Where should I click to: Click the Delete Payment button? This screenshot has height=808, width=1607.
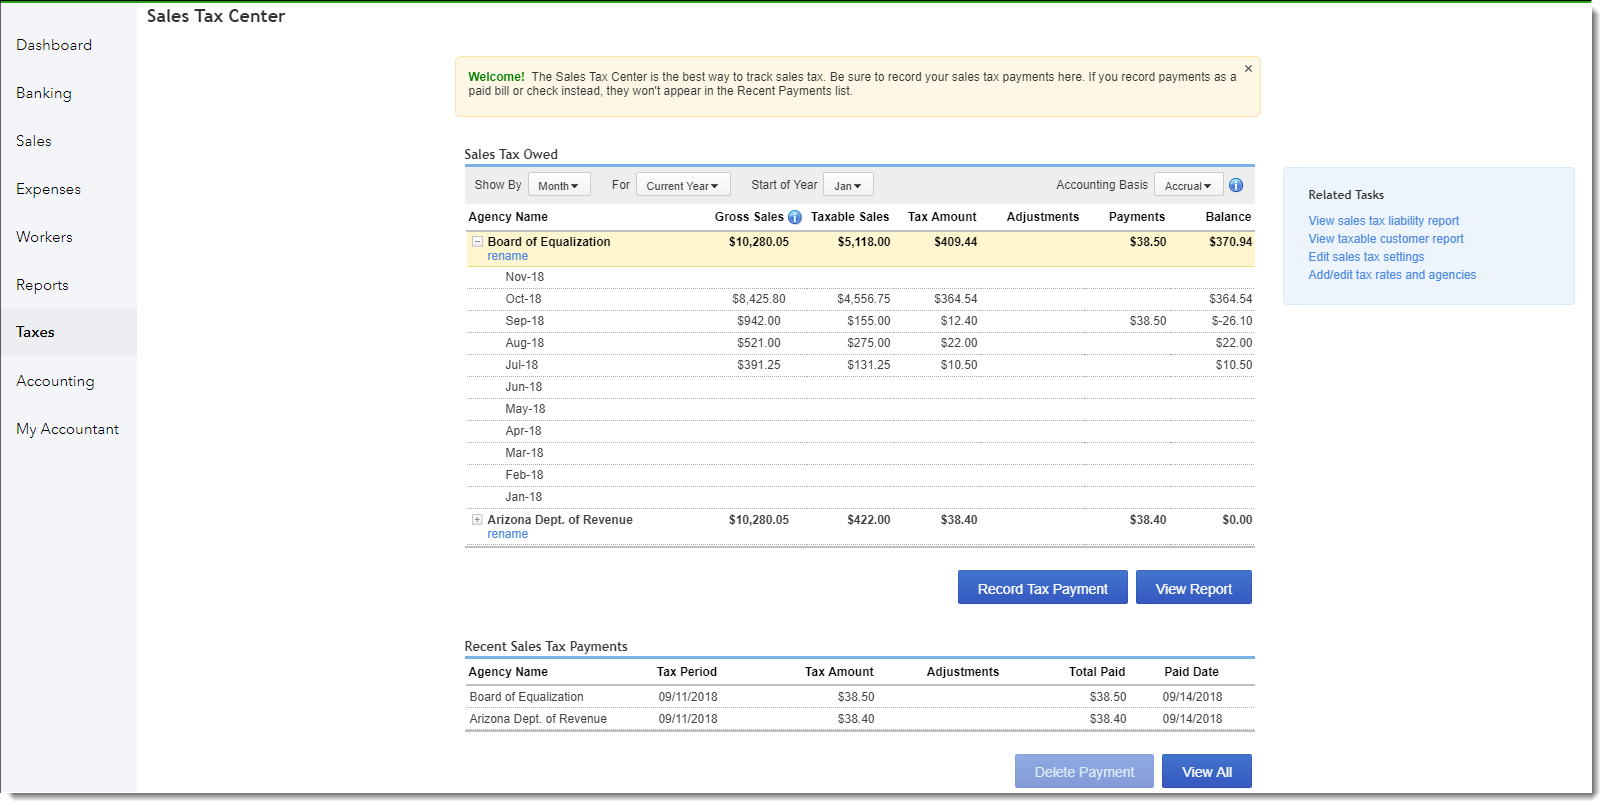pyautogui.click(x=1084, y=771)
